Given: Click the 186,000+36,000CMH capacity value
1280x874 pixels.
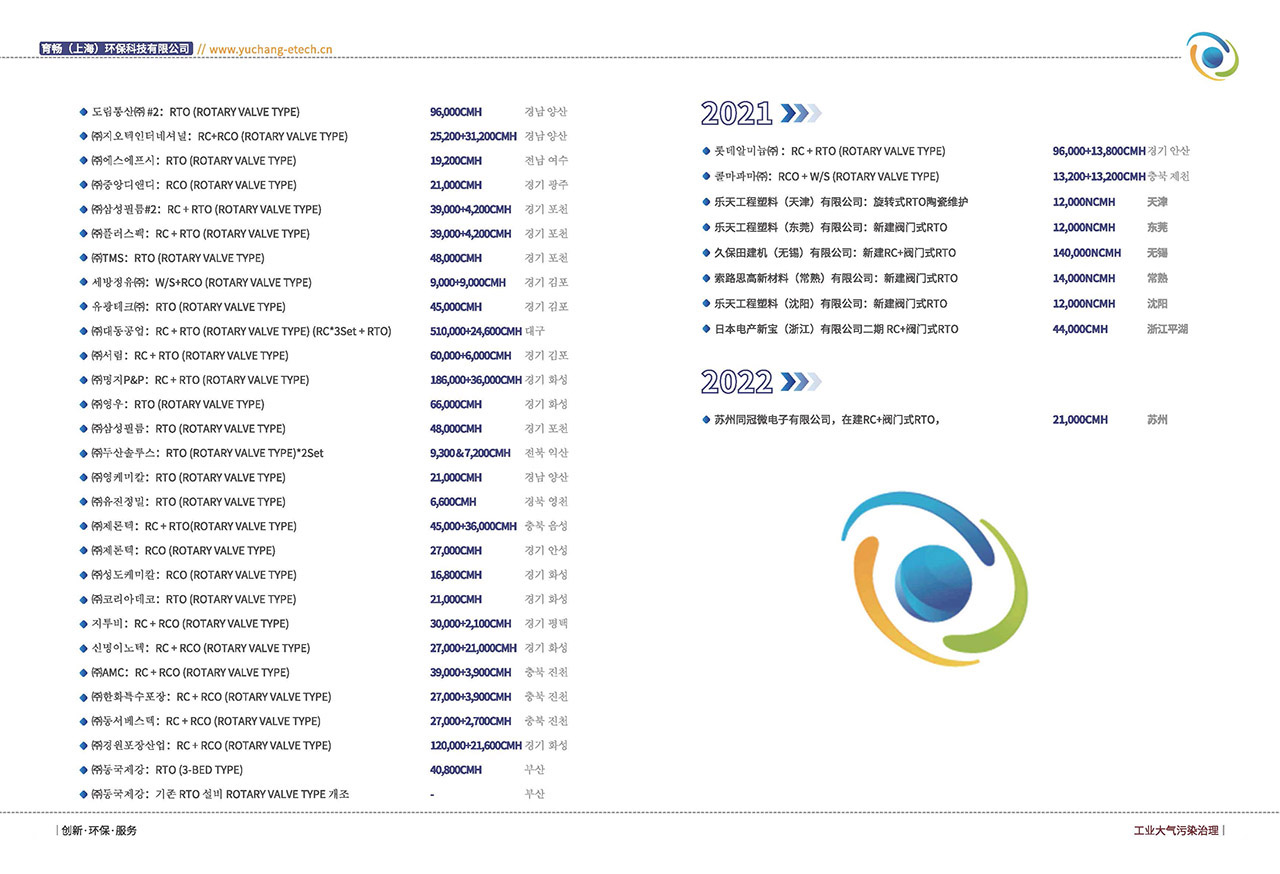Looking at the screenshot, I should [x=476, y=380].
